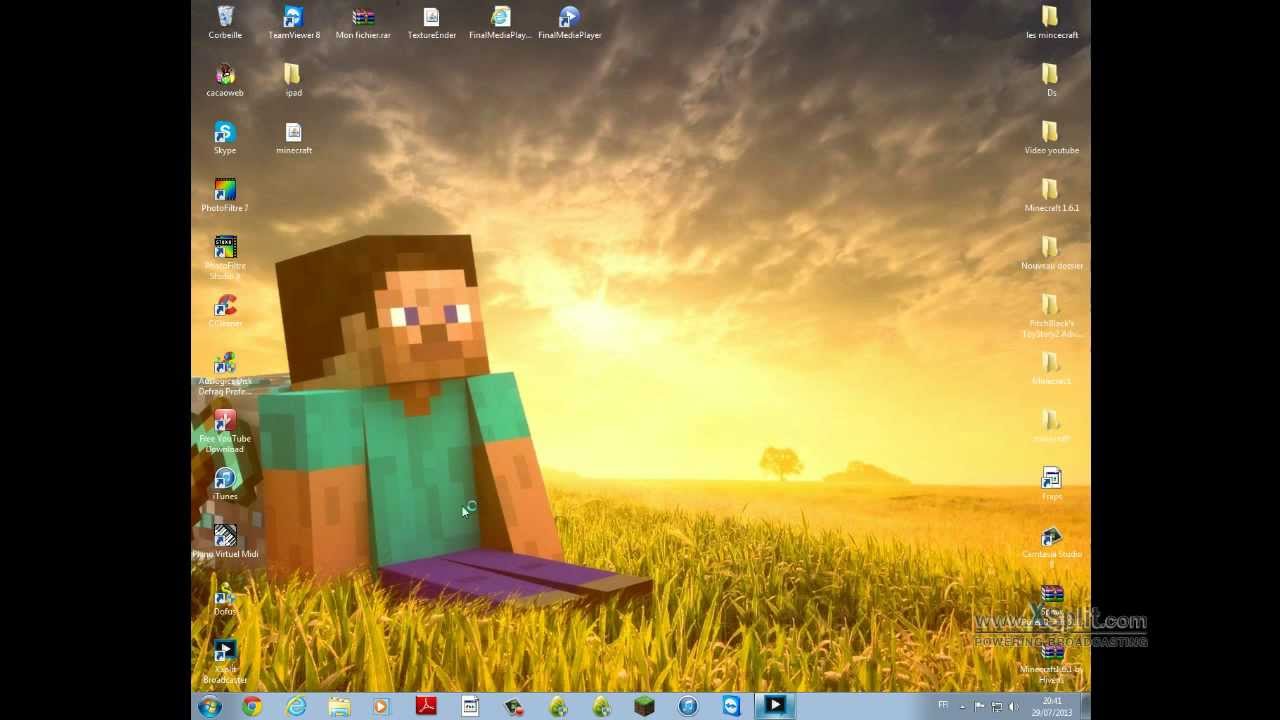Launch PhotoFiltre 7 desktop shortcut

(x=225, y=196)
